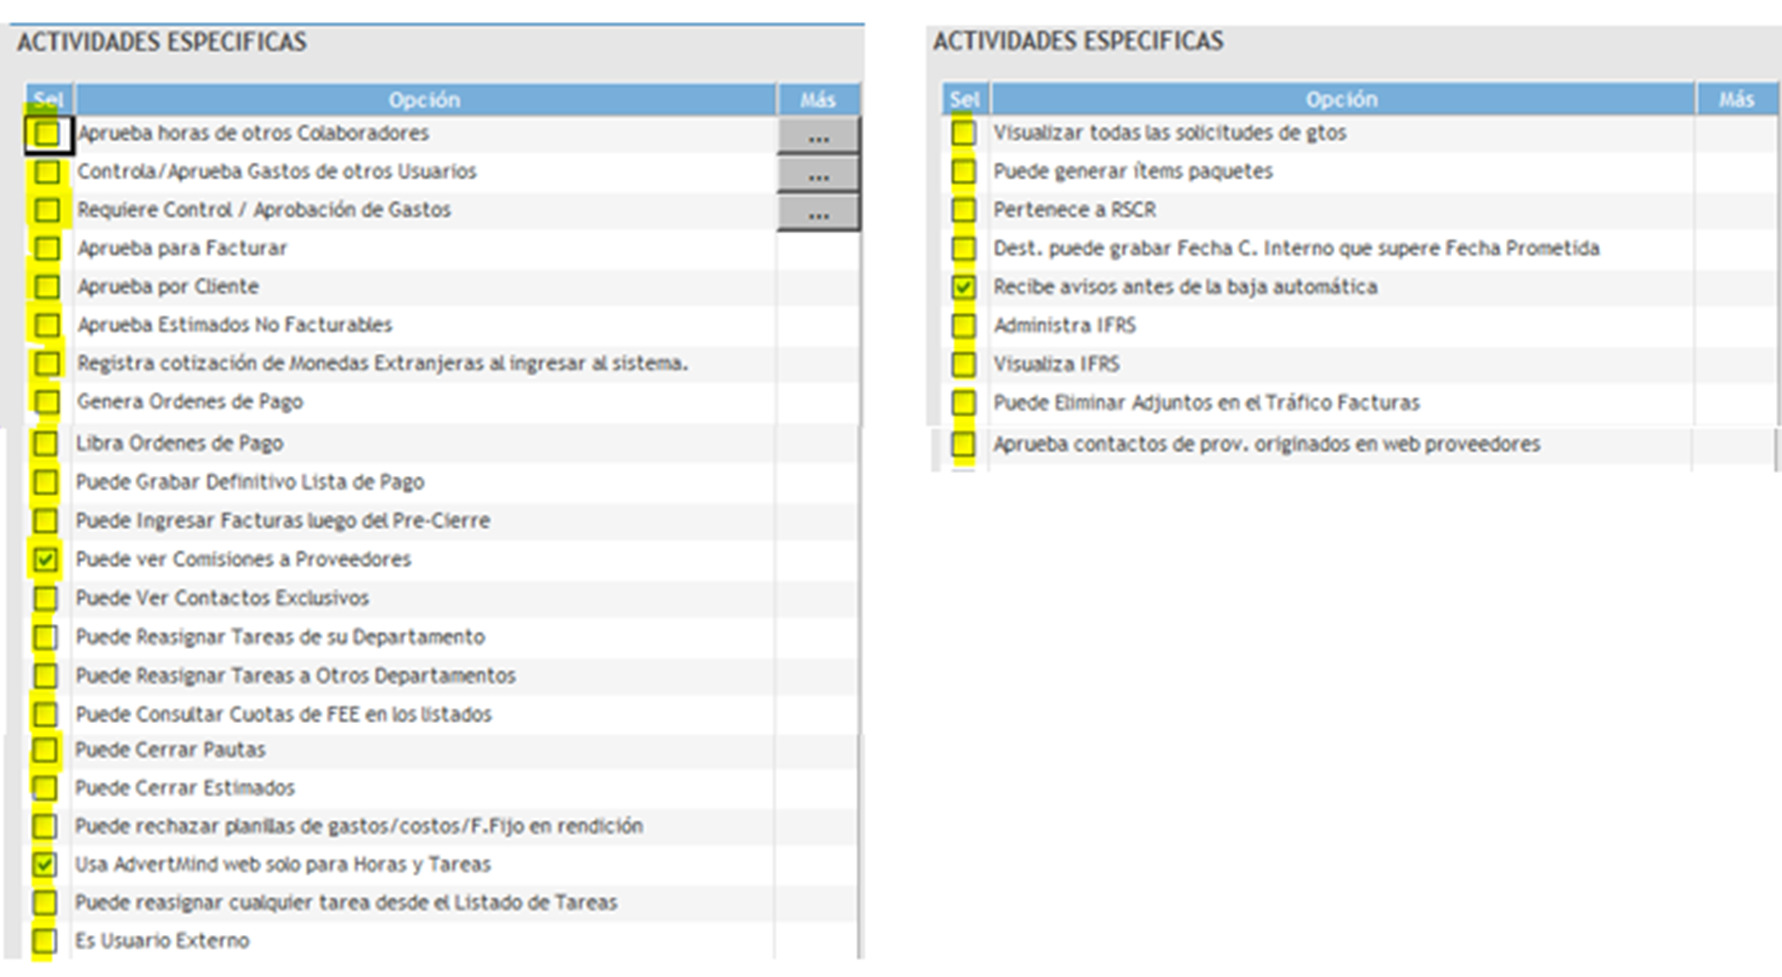Enable 'Puede generar ítems paquetes' checkbox
The width and height of the screenshot is (1782, 977).
pyautogui.click(x=963, y=172)
